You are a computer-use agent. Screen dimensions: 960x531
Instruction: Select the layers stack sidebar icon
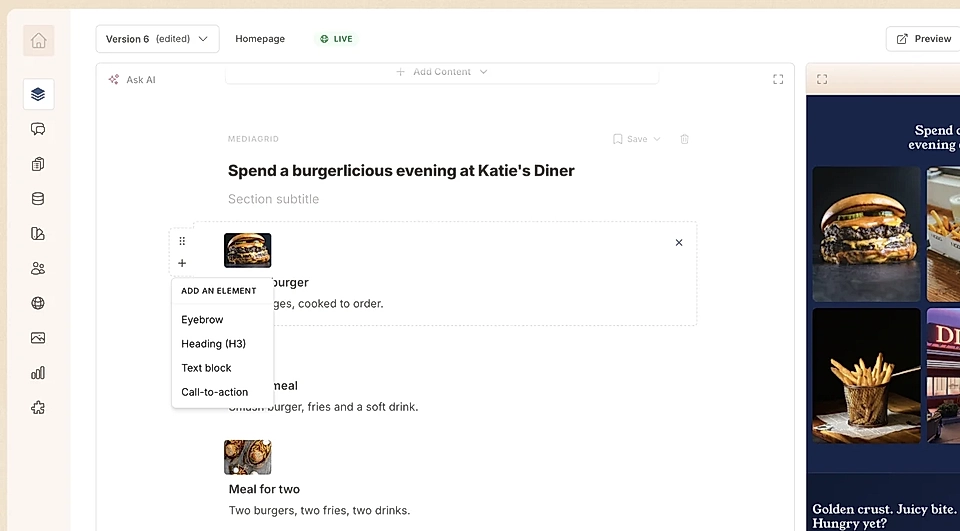coord(38,94)
